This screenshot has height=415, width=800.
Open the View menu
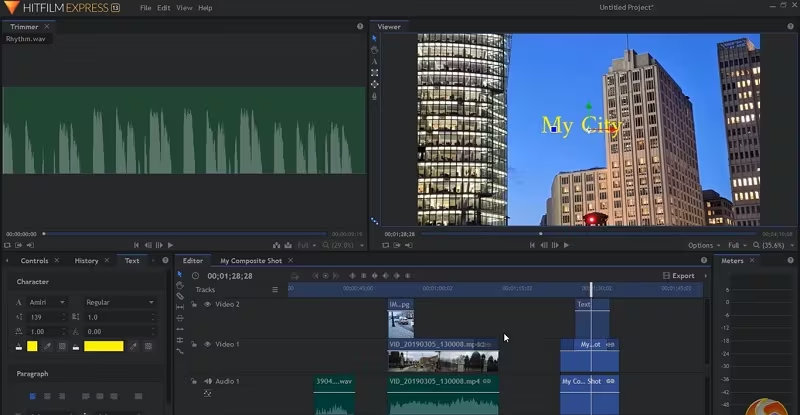click(184, 8)
